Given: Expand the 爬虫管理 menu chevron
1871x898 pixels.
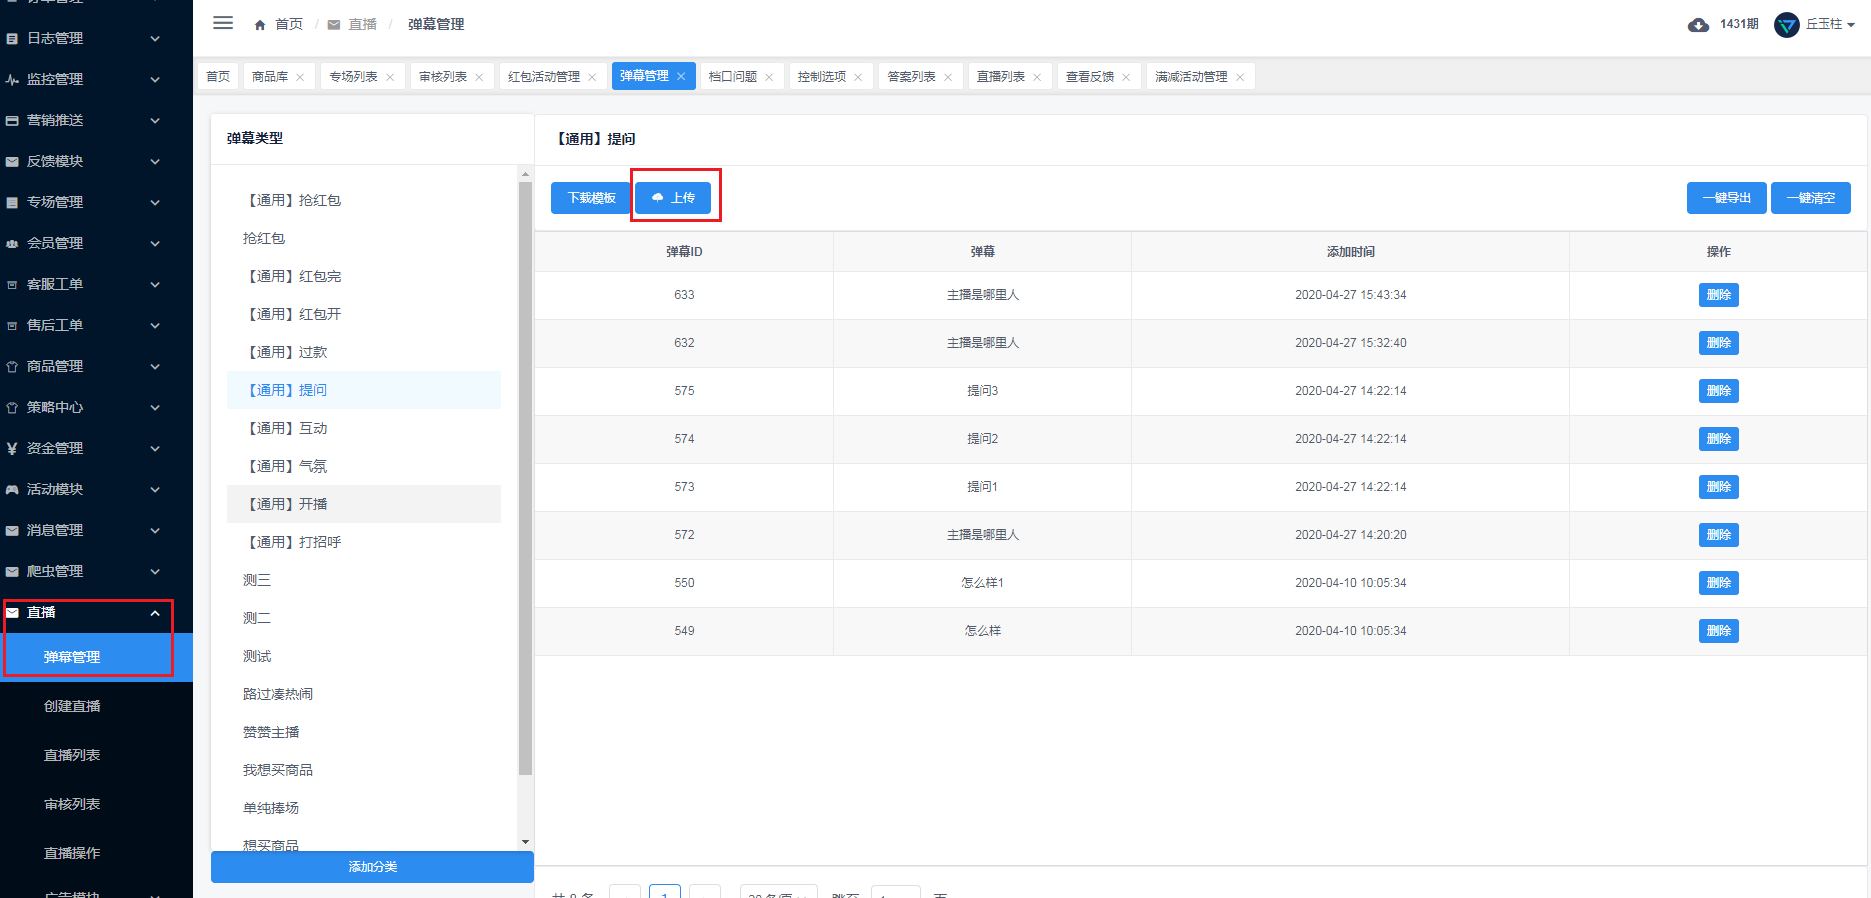Looking at the screenshot, I should point(155,572).
